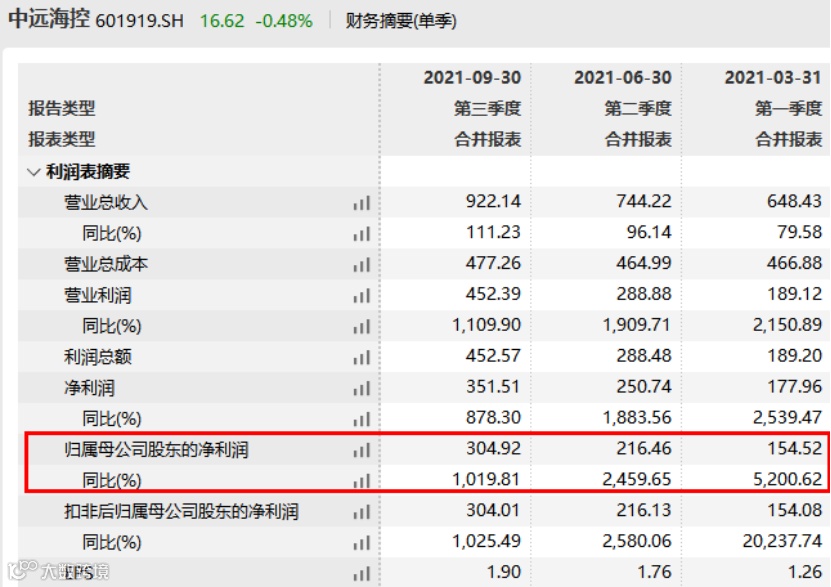831x587 pixels.
Task: Select the 营业利润 row label
Action: coord(98,295)
